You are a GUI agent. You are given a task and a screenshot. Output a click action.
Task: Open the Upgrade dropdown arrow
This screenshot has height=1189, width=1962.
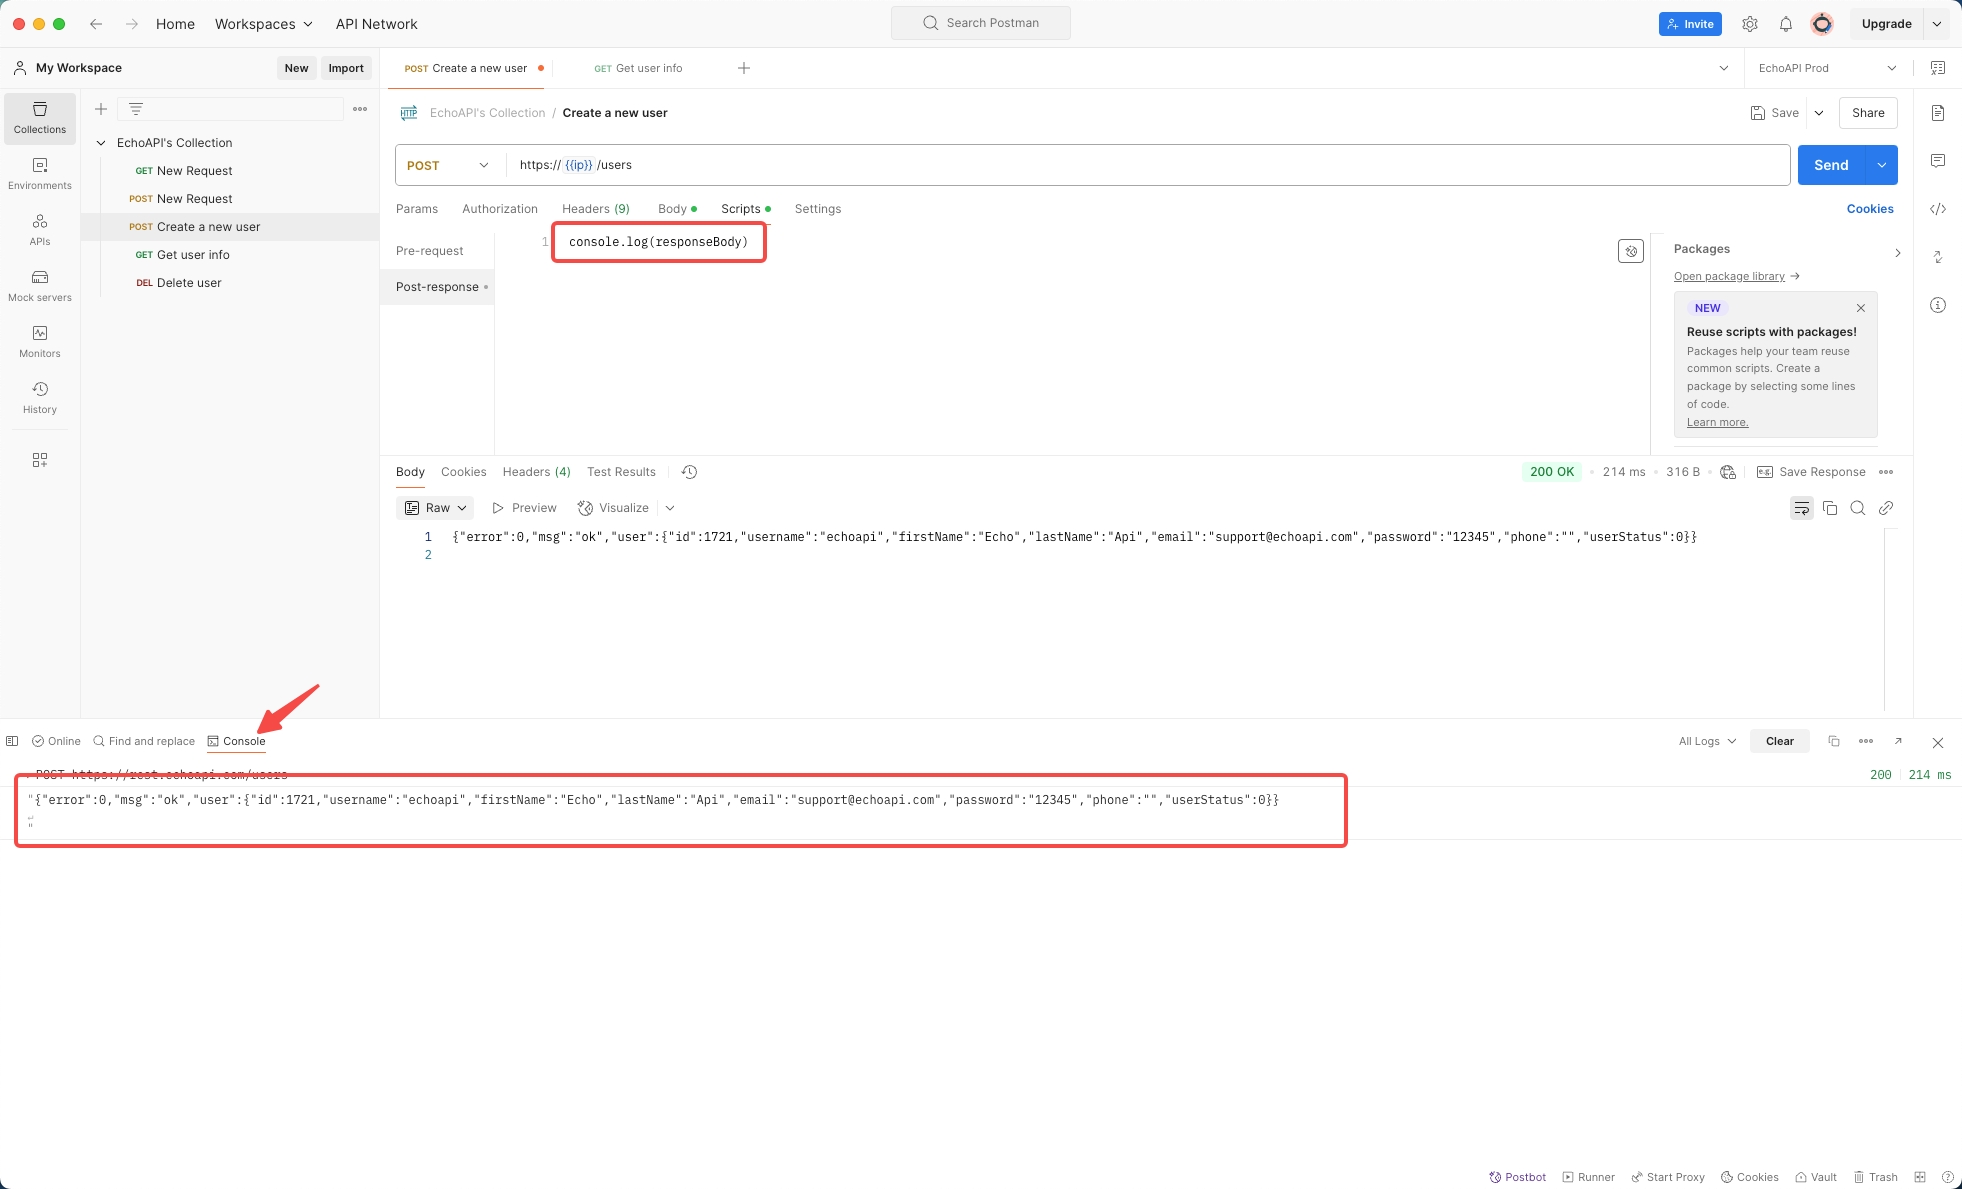click(1937, 24)
